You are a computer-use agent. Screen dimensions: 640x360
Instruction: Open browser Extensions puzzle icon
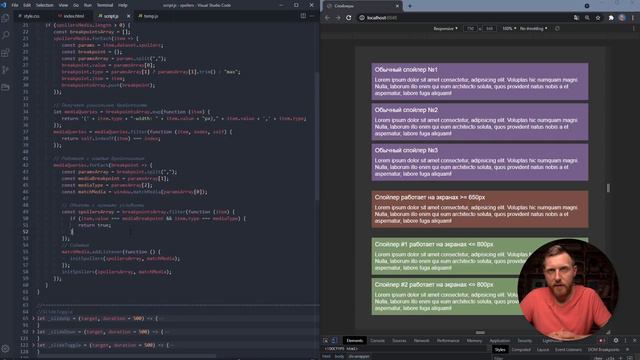tap(611, 18)
